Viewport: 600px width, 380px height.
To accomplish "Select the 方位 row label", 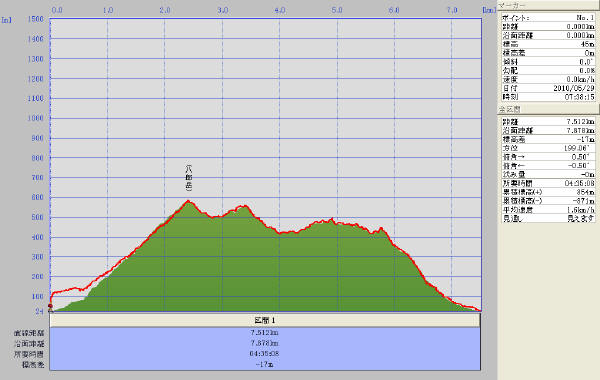I will 510,148.
